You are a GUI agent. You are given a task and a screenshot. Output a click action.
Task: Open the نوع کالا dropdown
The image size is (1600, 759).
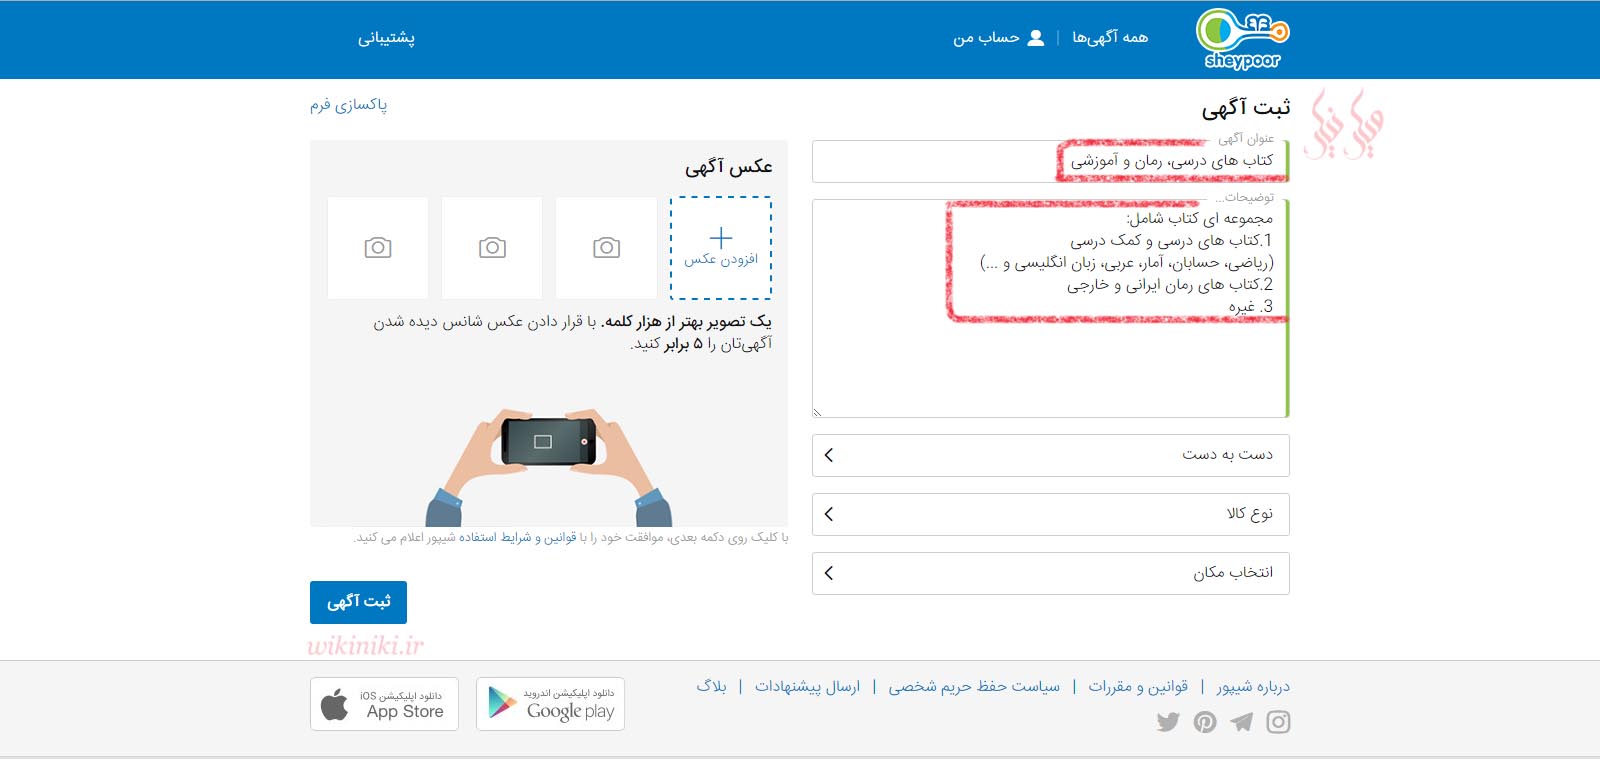[x=1050, y=514]
